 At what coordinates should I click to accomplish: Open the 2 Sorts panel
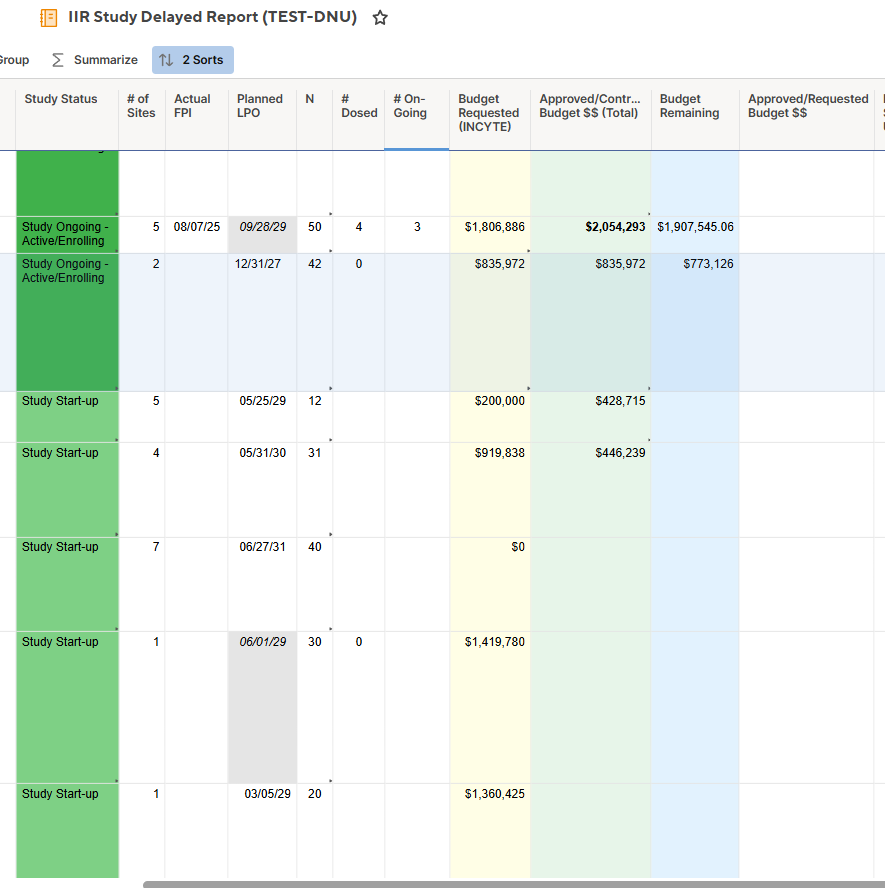click(193, 60)
